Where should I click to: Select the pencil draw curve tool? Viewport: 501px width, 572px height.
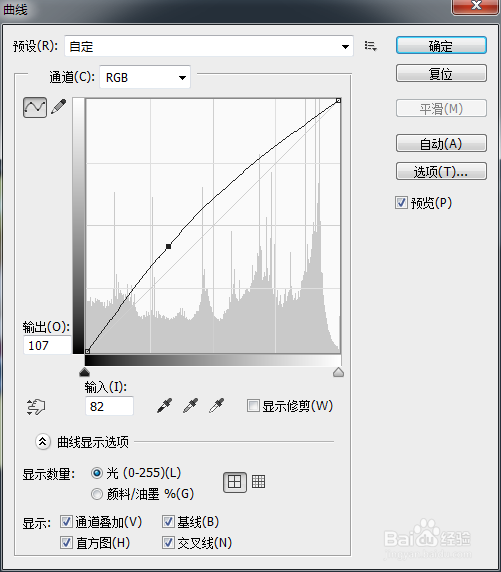[59, 107]
